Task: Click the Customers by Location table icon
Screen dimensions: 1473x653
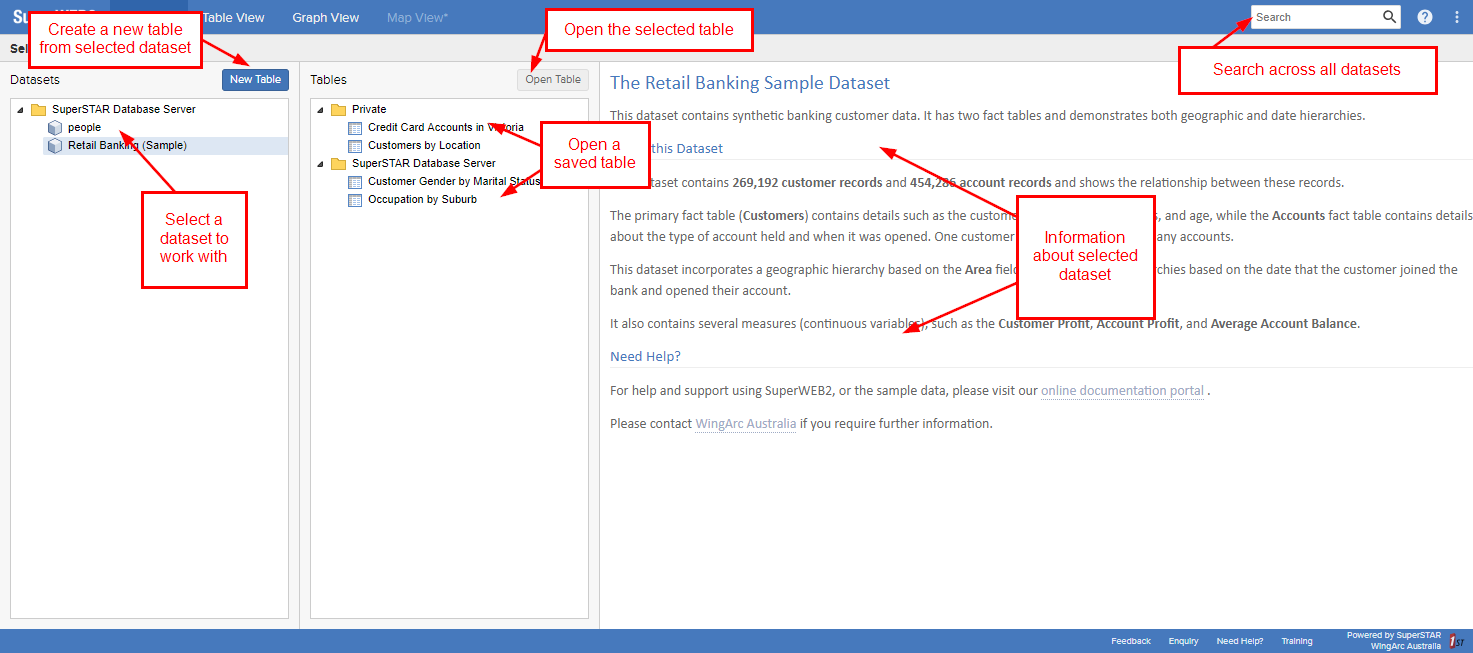Action: click(x=355, y=145)
